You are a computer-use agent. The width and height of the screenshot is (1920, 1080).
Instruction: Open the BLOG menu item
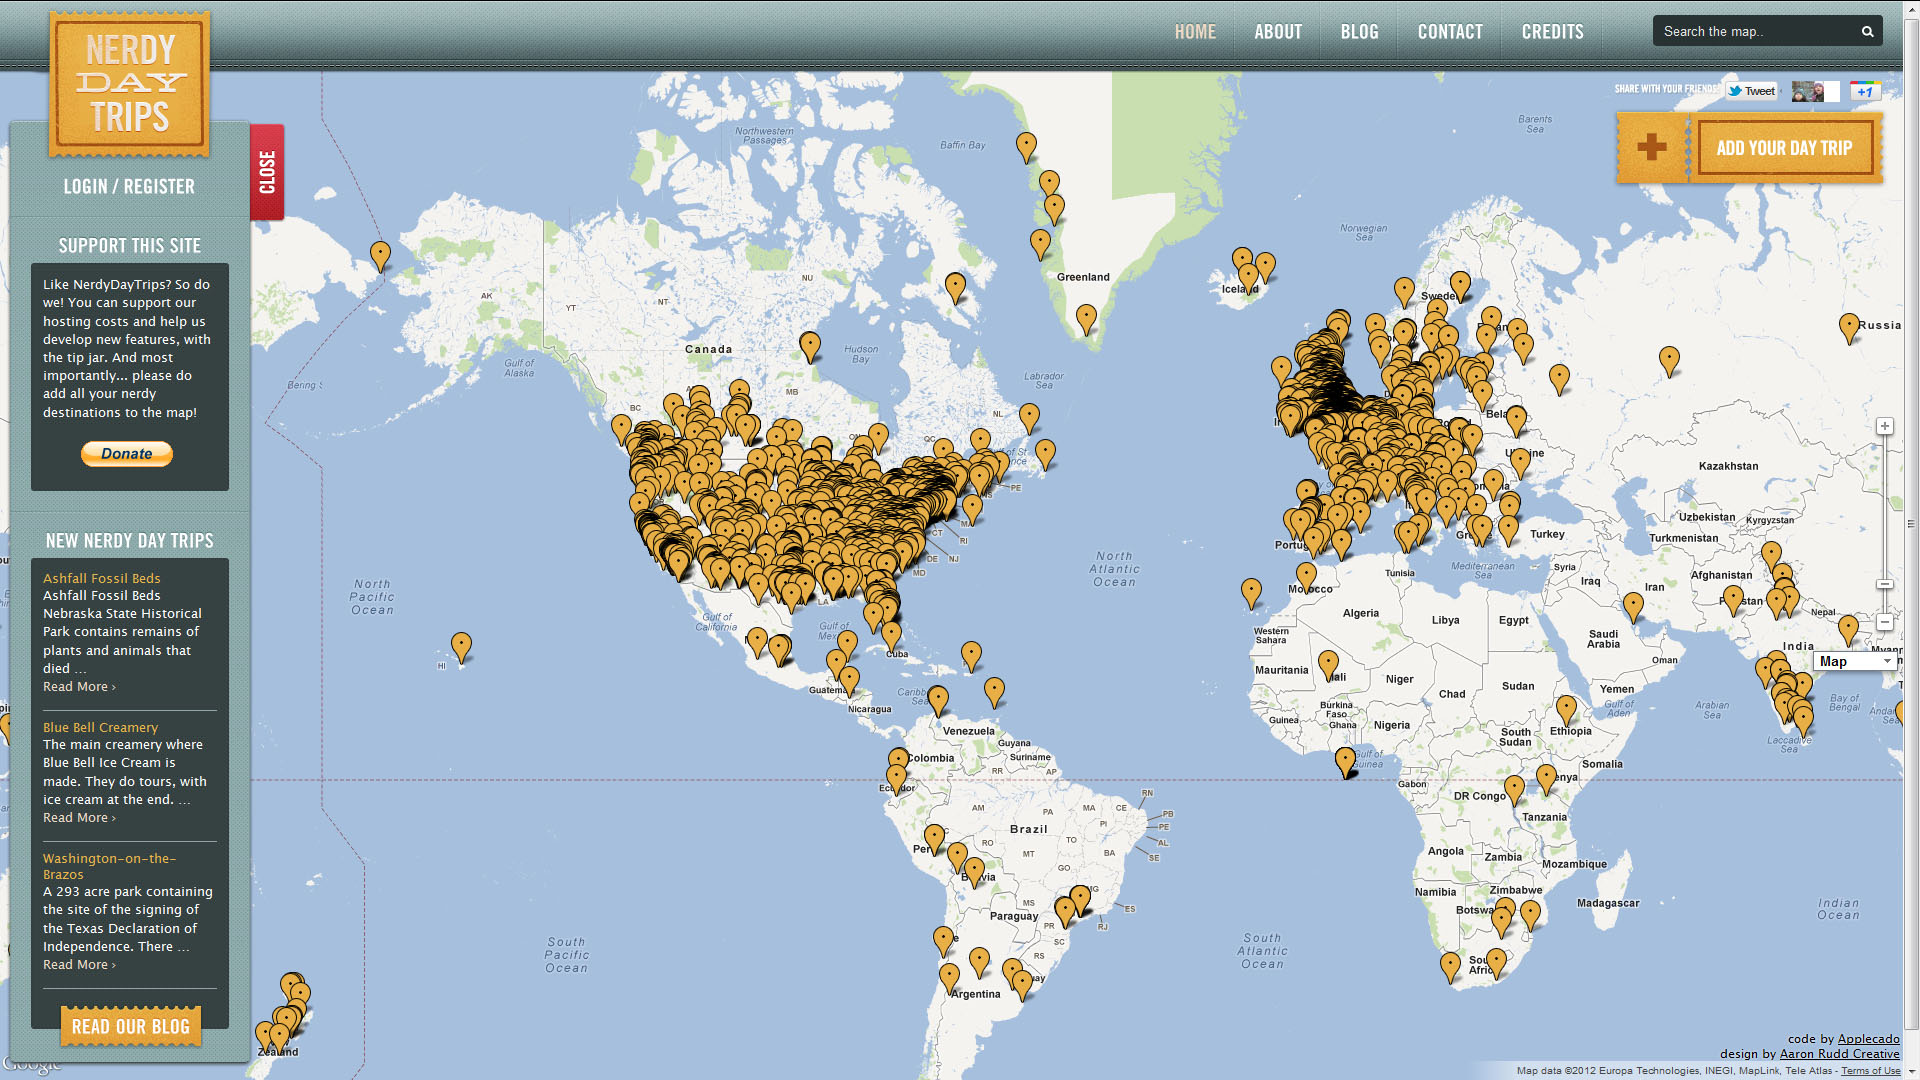pos(1359,32)
